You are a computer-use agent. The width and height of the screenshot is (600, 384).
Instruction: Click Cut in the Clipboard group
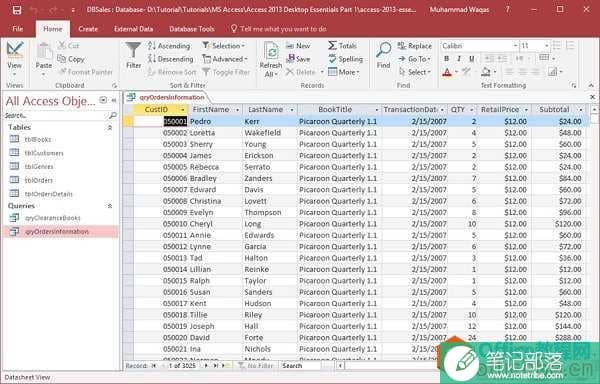68,46
